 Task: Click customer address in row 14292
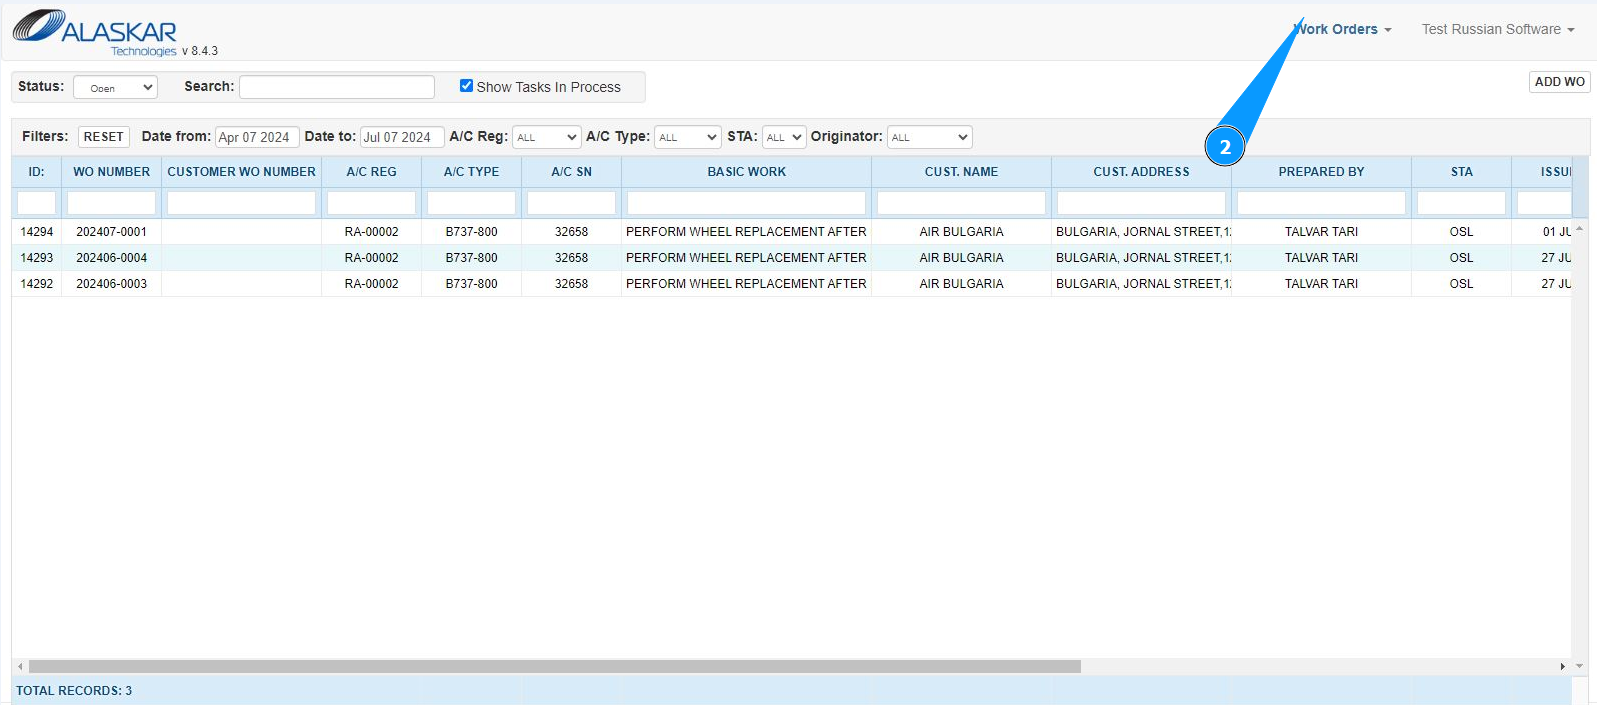pos(1143,284)
